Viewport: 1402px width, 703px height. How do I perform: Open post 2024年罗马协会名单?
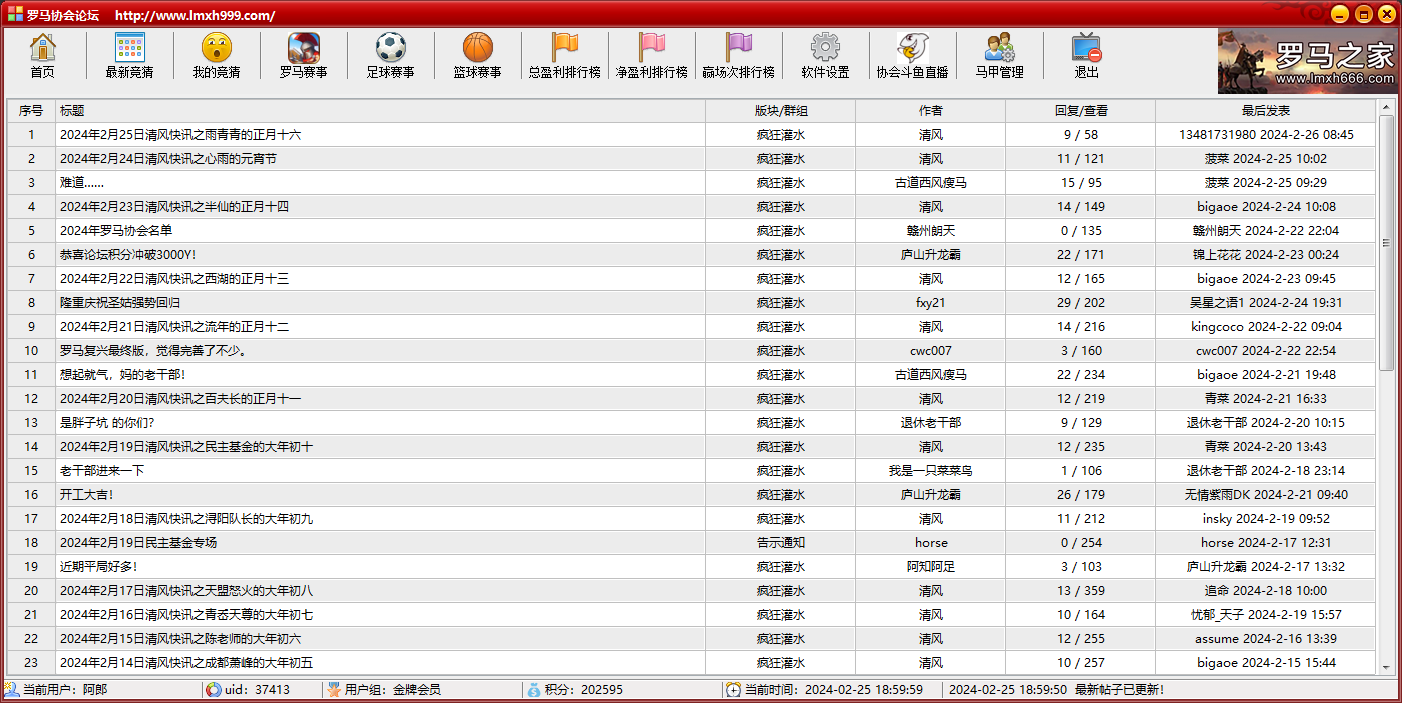pyautogui.click(x=116, y=231)
